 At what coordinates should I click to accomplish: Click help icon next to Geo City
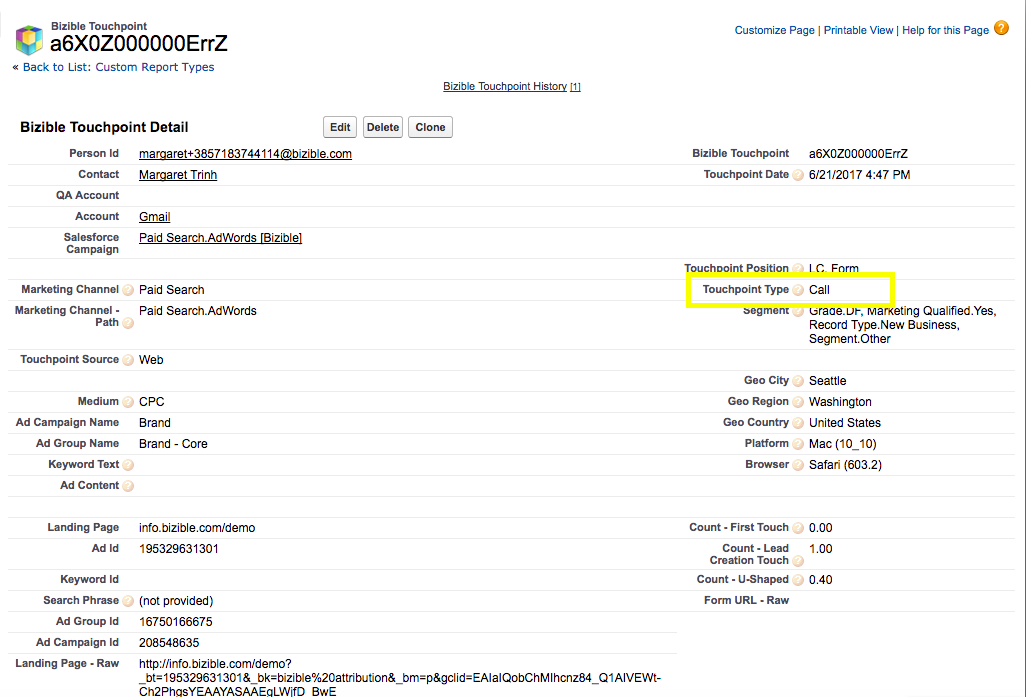click(x=798, y=381)
